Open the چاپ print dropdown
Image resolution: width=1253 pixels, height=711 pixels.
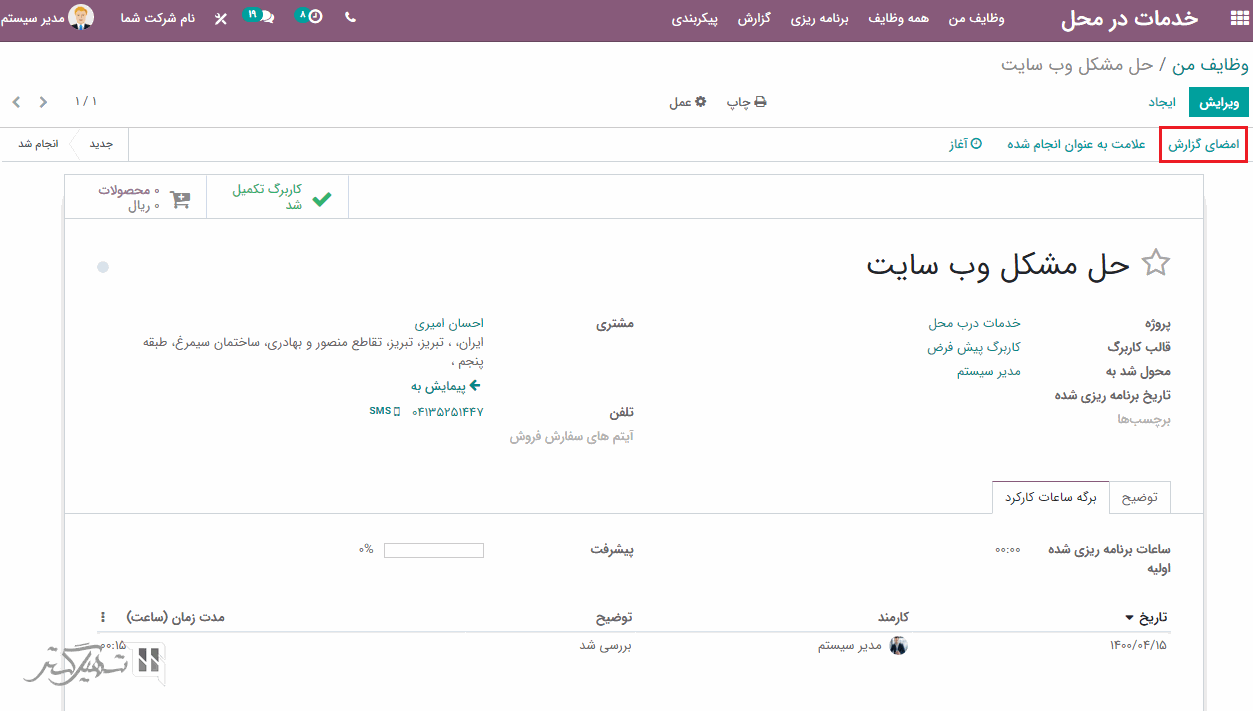(x=746, y=102)
